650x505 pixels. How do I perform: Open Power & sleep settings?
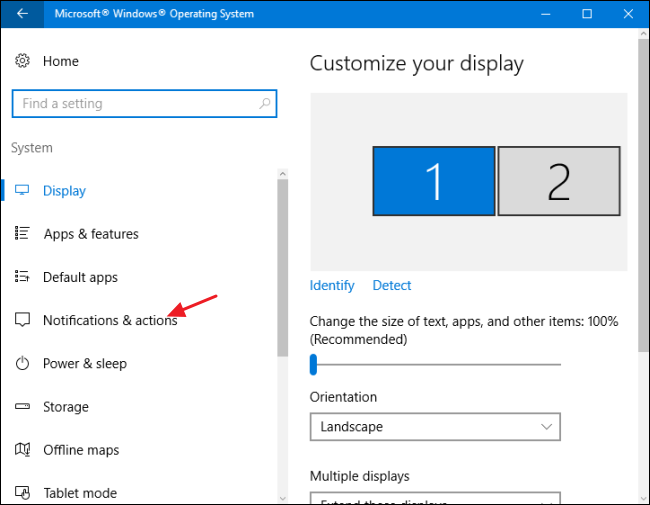coord(84,364)
